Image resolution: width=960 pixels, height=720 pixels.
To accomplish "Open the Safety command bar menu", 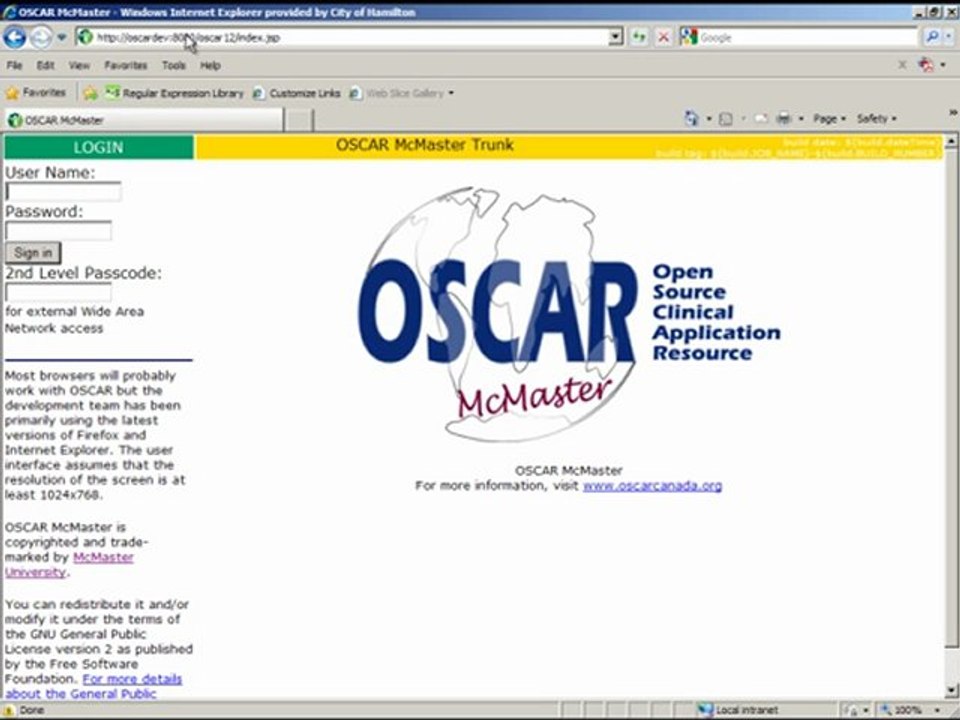I will click(x=876, y=119).
